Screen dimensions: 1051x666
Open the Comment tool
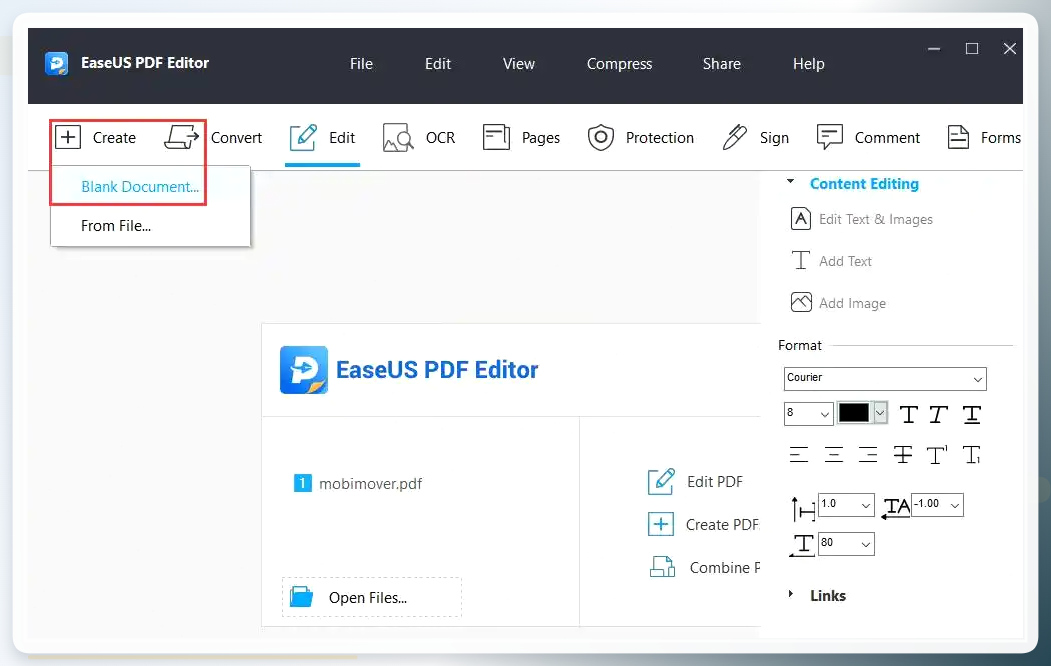pos(868,137)
